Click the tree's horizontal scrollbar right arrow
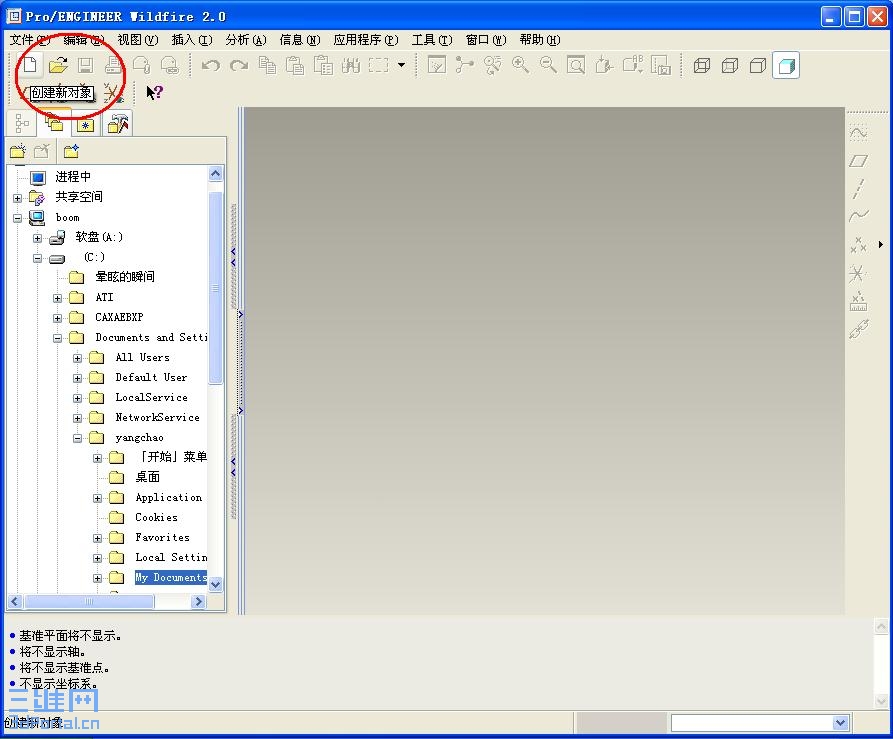The image size is (893, 739). pyautogui.click(x=198, y=601)
